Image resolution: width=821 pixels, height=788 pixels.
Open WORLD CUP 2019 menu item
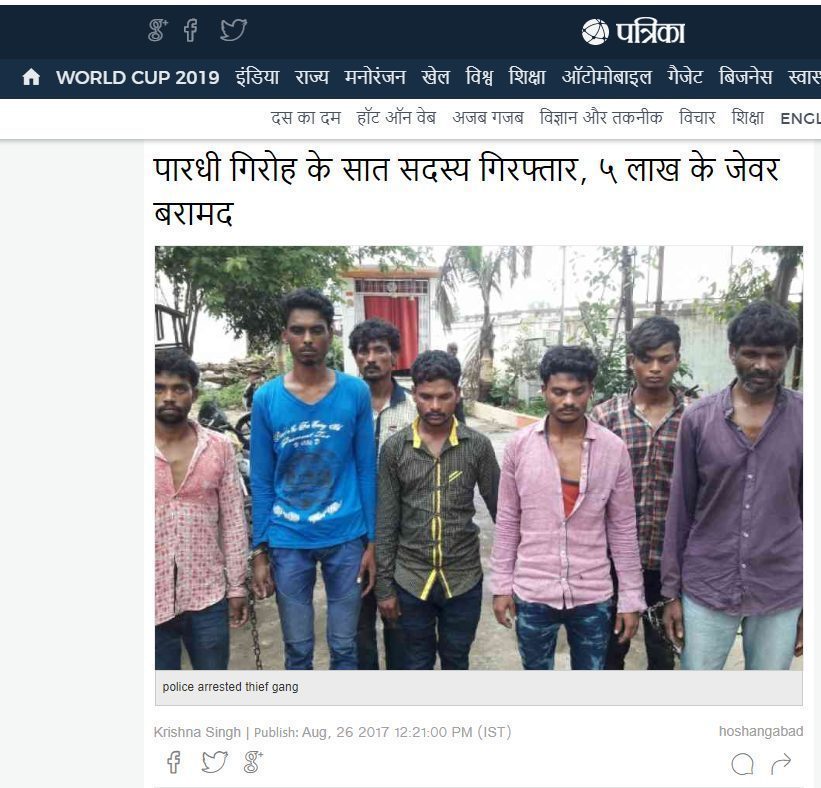click(x=138, y=77)
